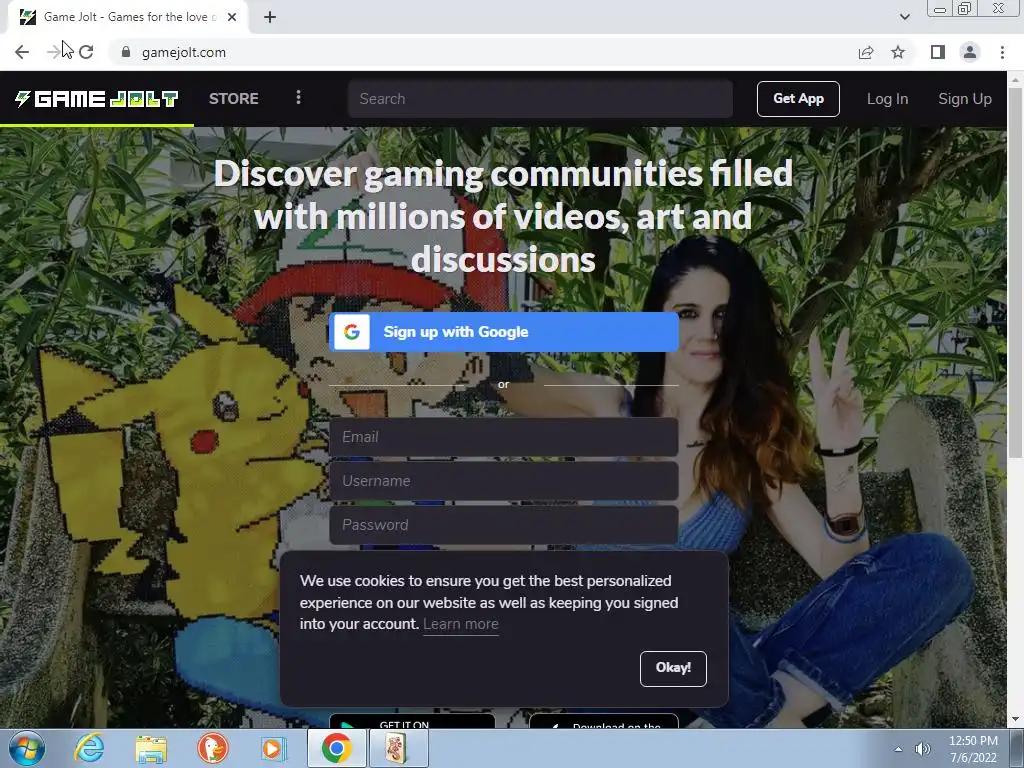Click the Get App button
The height and width of the screenshot is (768, 1024).
(x=798, y=99)
